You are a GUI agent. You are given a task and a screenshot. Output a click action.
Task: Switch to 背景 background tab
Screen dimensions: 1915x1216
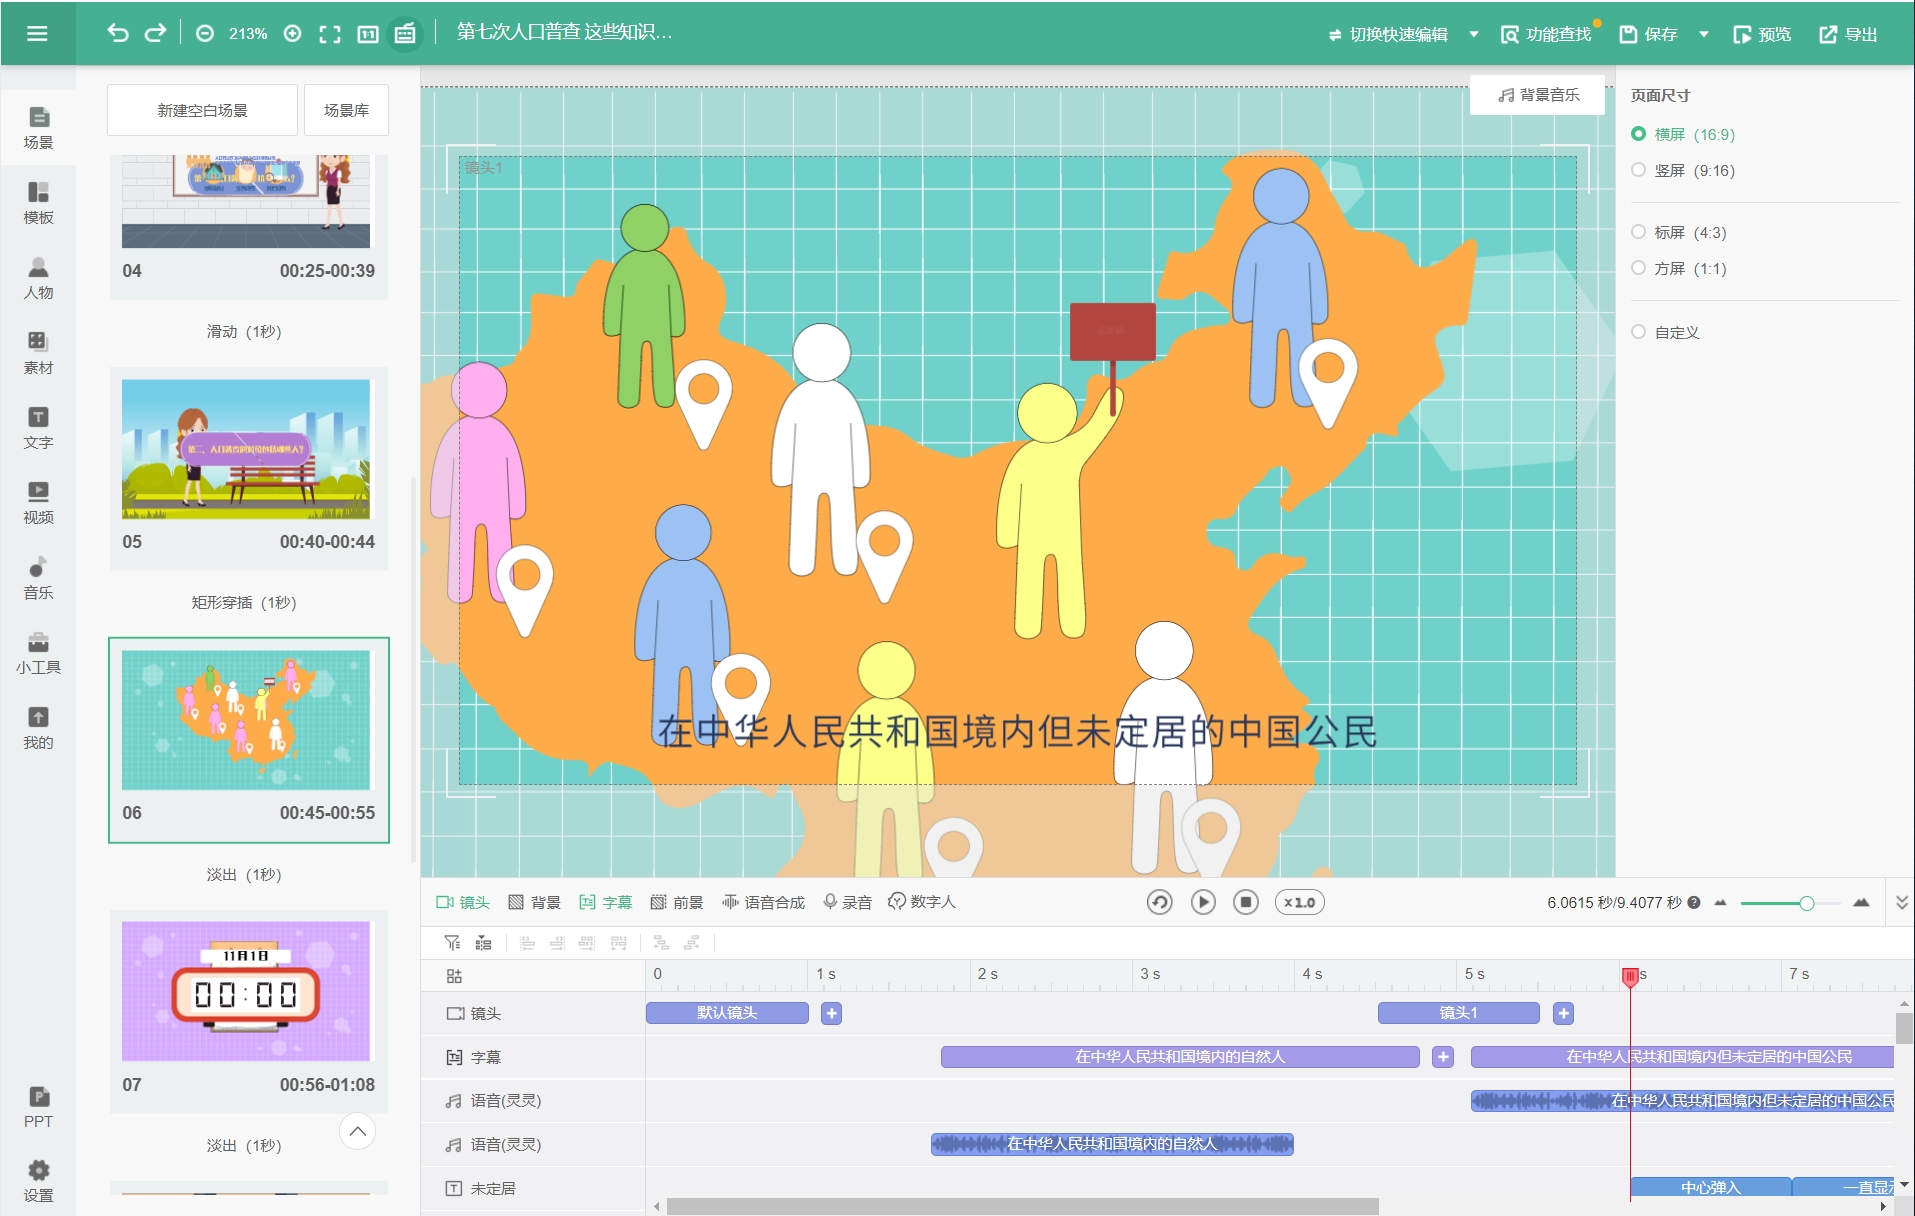click(x=534, y=902)
